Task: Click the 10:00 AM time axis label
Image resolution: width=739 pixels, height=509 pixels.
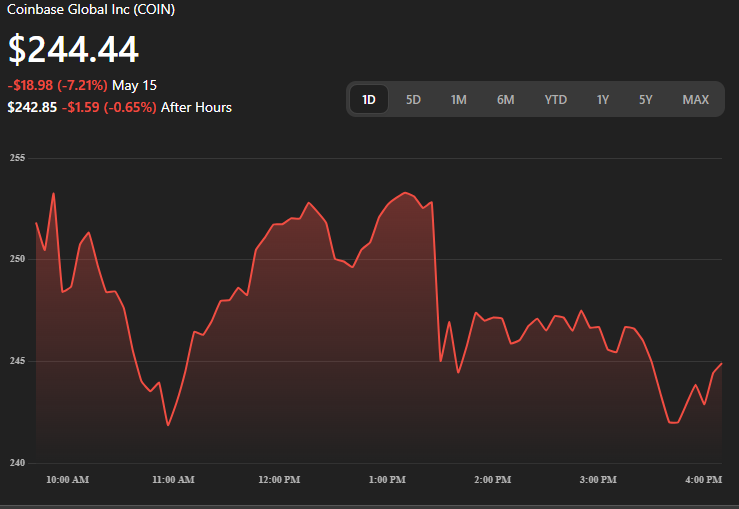Action: pos(67,480)
